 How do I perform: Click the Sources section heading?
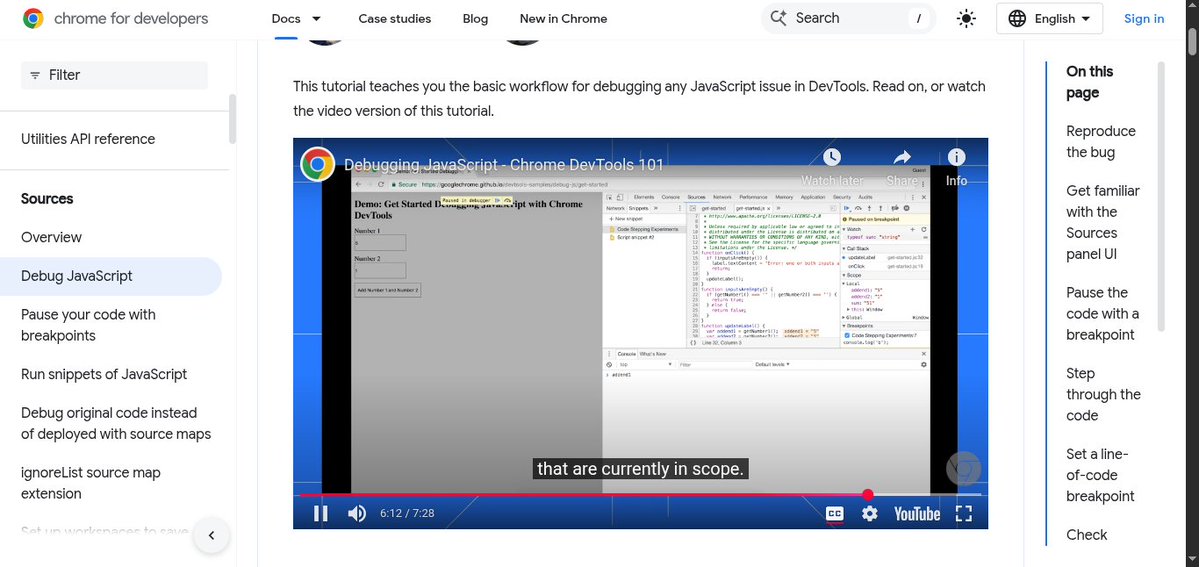[47, 199]
